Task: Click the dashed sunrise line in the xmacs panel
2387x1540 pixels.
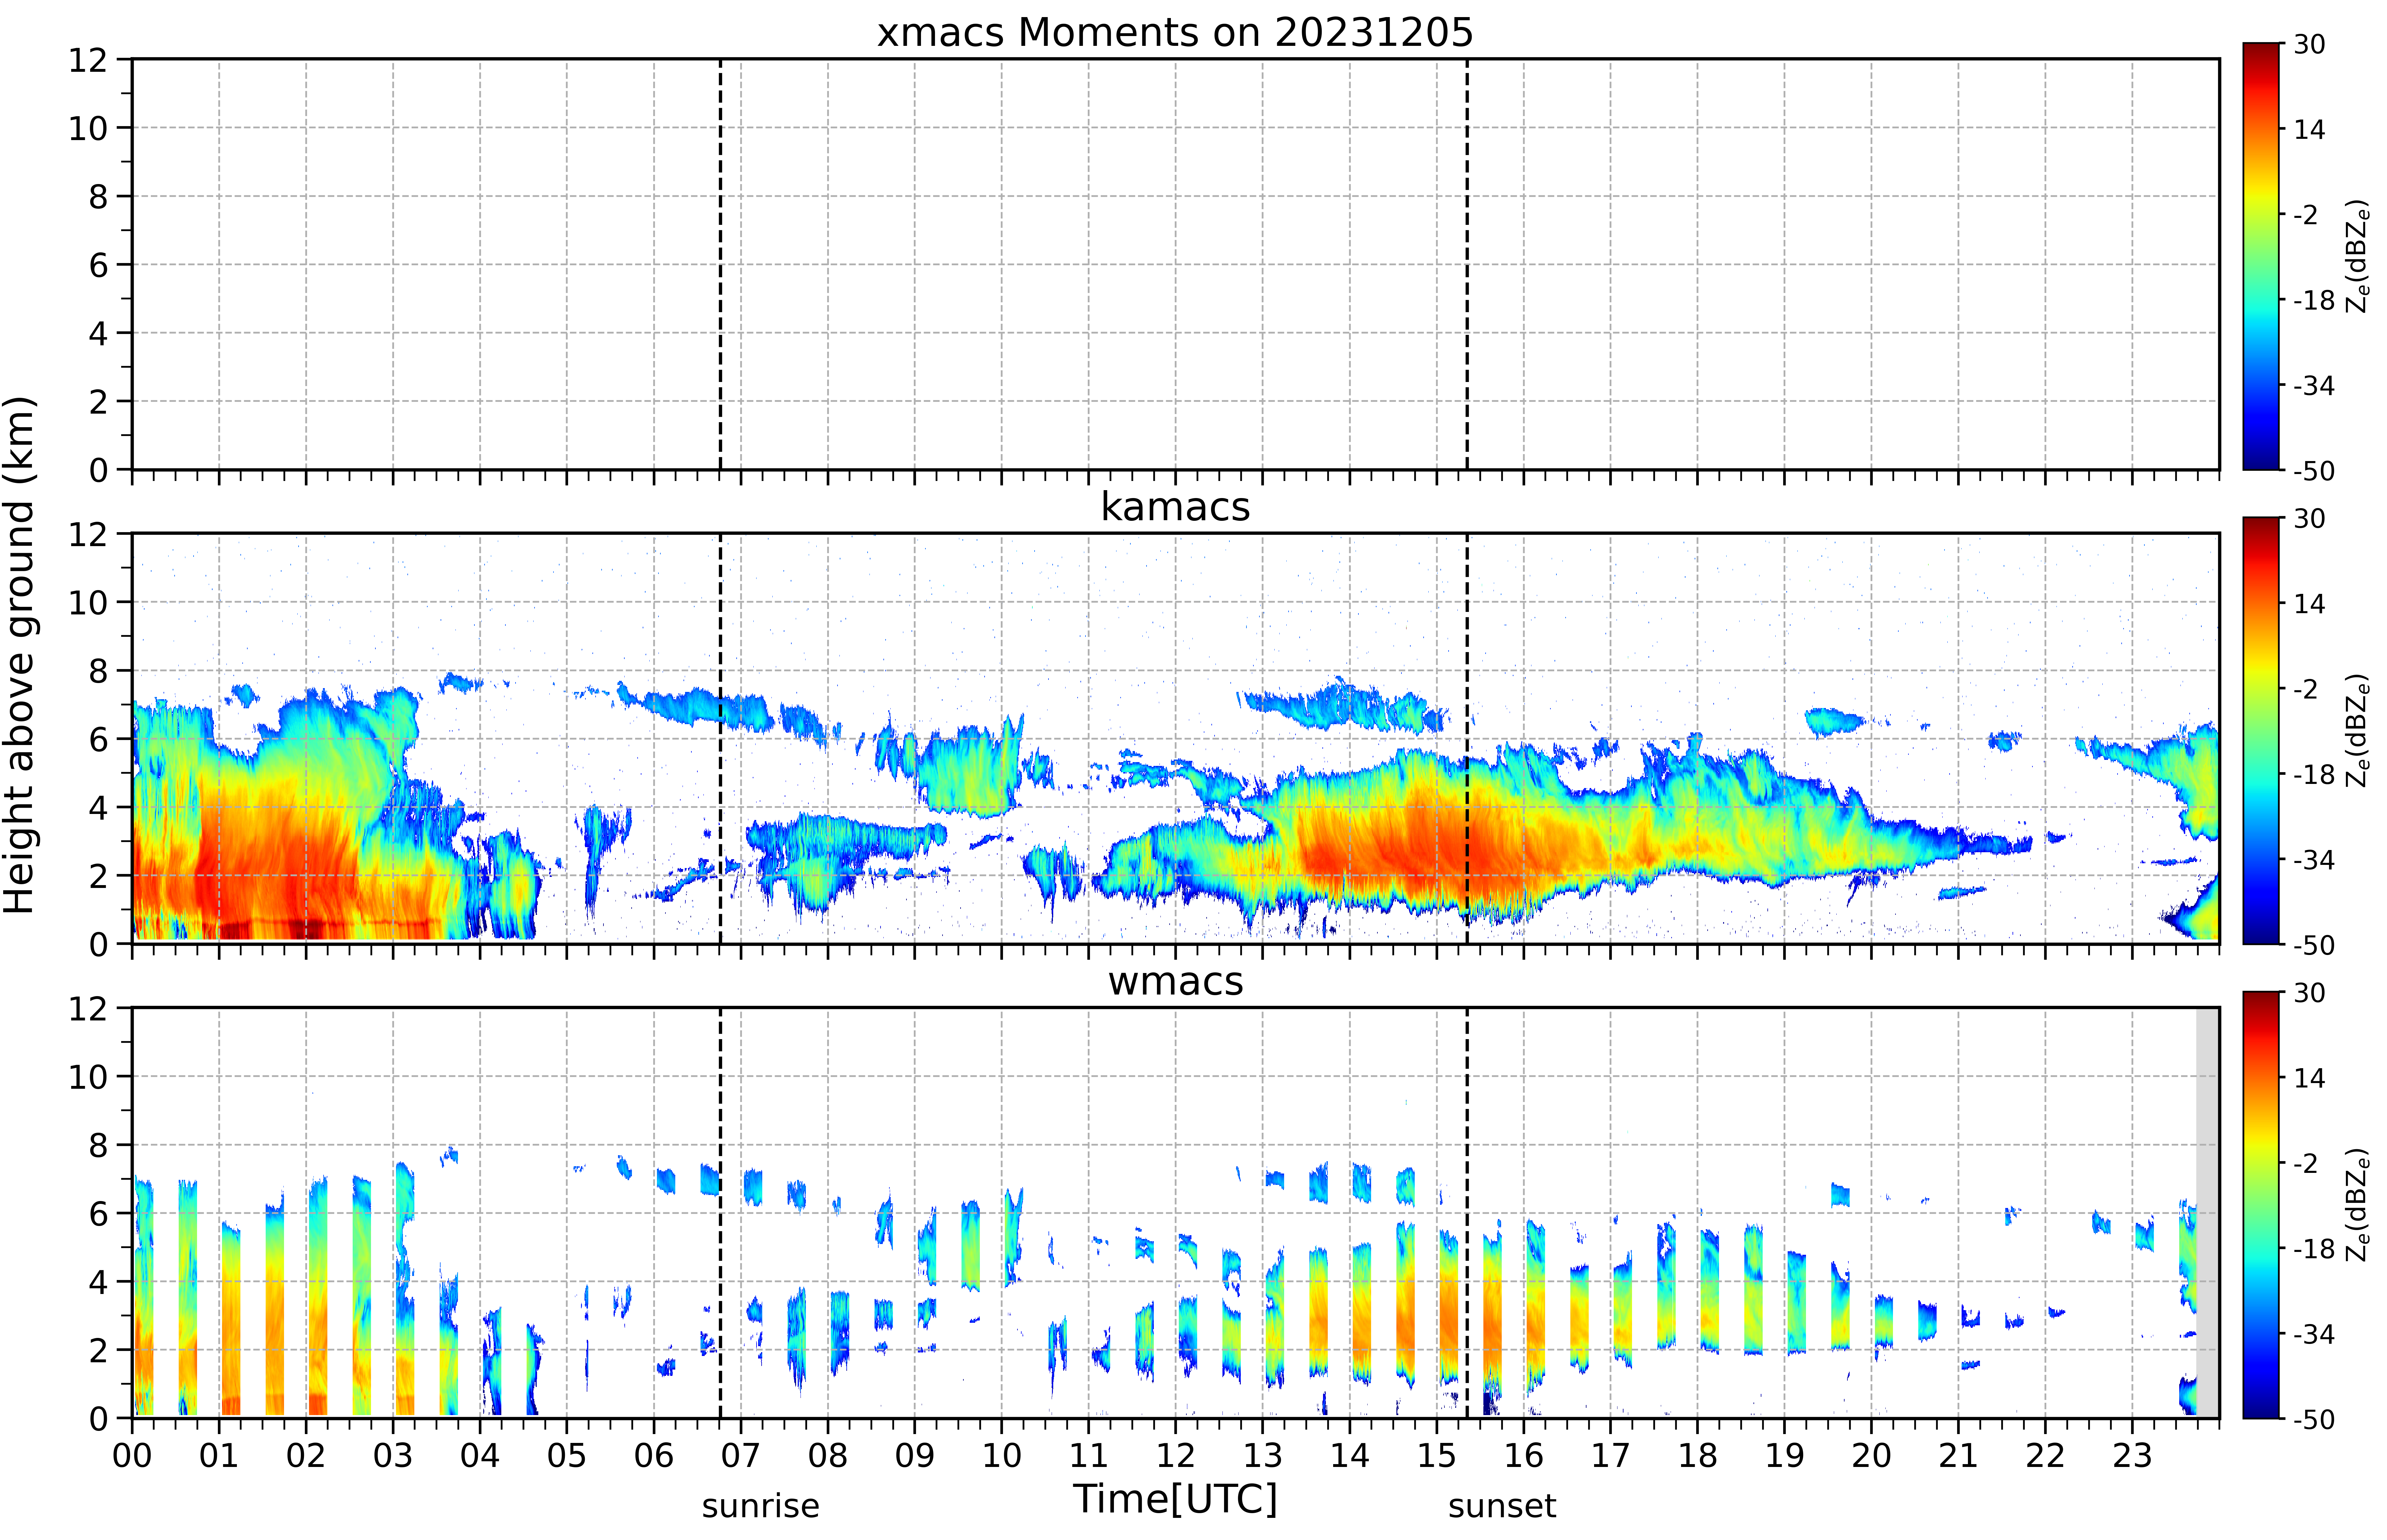Action: [x=720, y=264]
